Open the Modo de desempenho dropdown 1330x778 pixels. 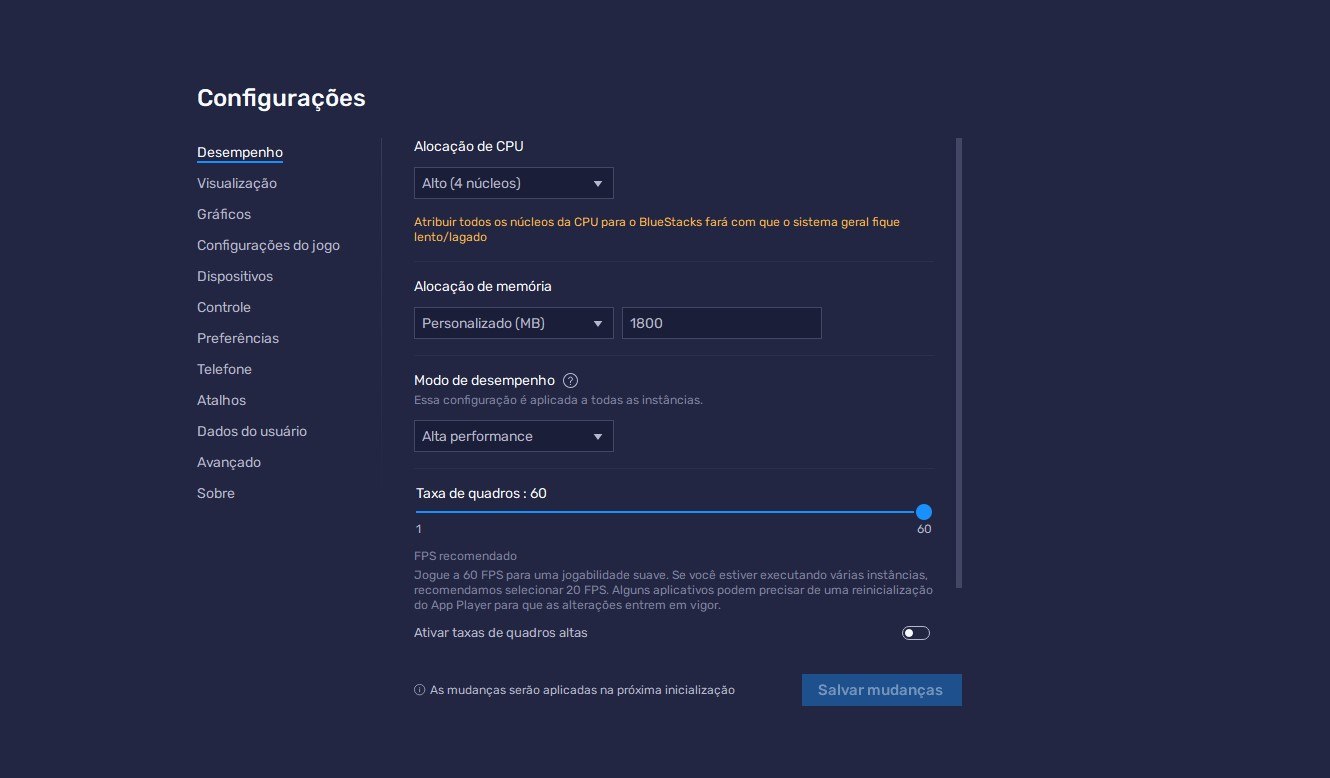[x=514, y=436]
